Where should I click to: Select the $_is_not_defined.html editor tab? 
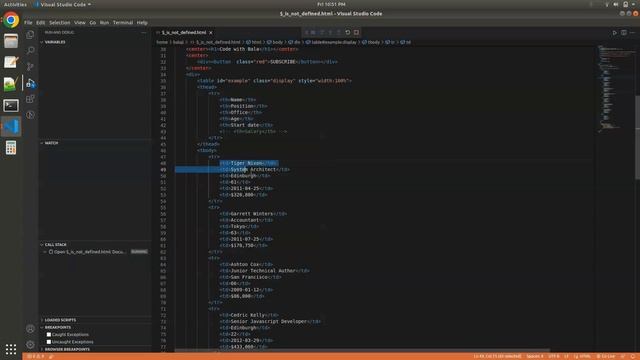click(x=184, y=33)
